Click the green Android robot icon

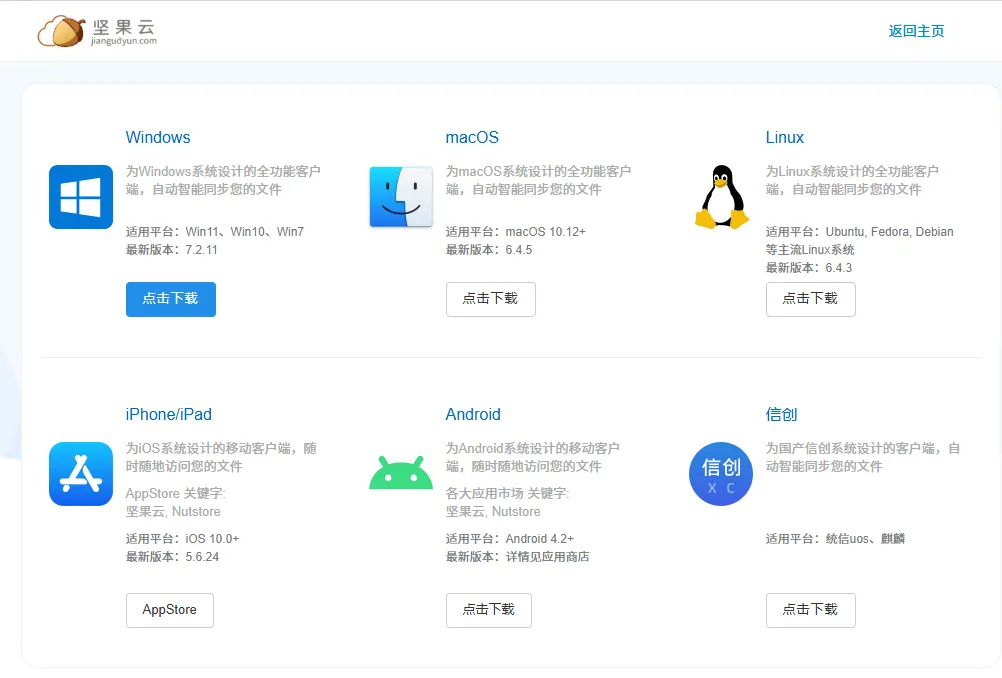(x=401, y=473)
